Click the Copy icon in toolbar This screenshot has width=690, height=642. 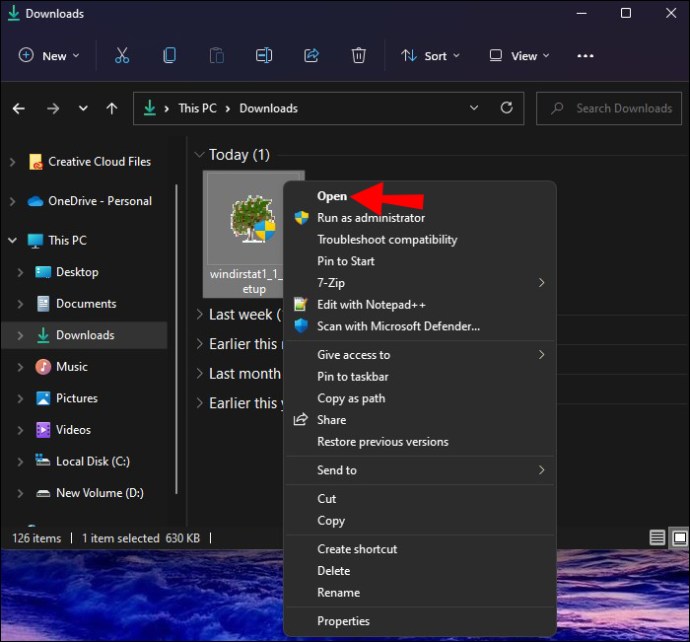coord(169,56)
